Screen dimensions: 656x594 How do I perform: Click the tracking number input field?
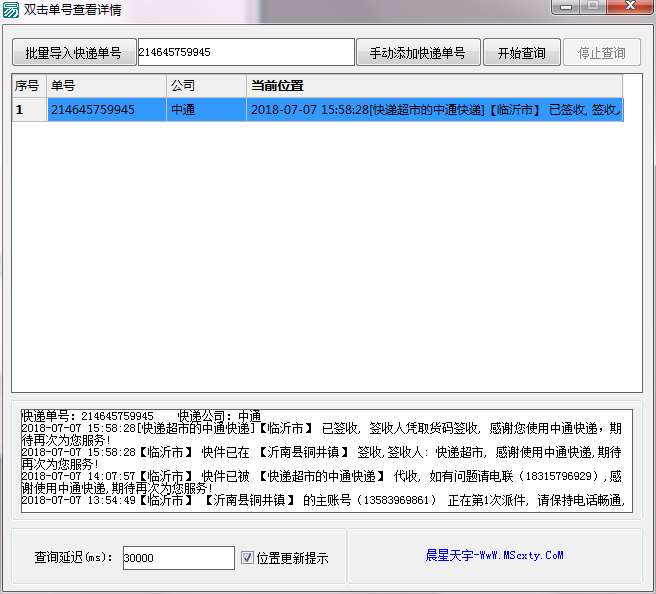click(x=245, y=52)
